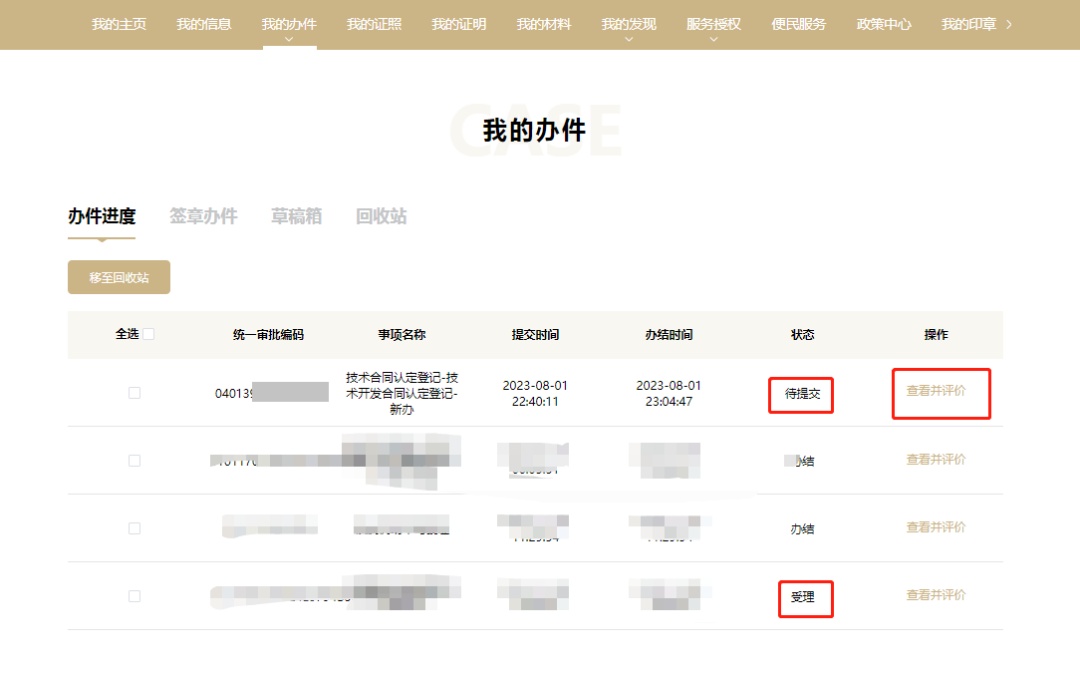Visit 政策中心 from the top navigation
The image size is (1080, 673).
(x=883, y=24)
